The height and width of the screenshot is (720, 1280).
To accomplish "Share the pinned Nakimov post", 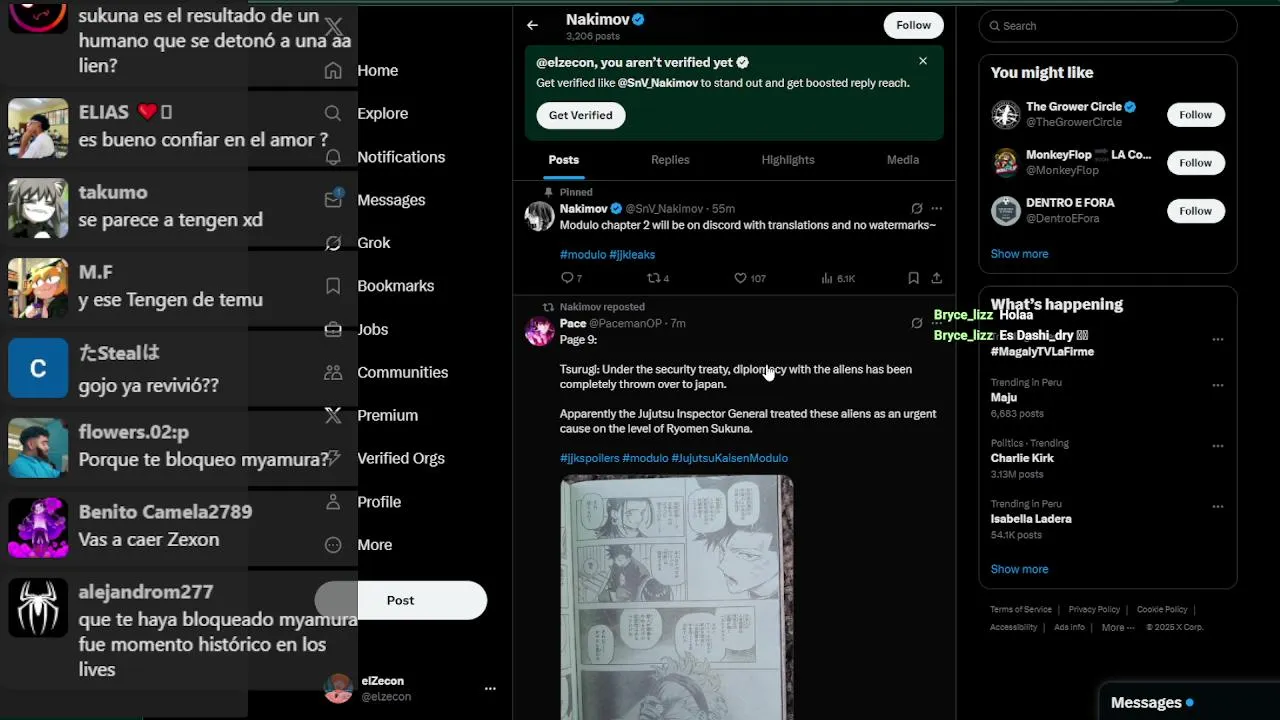I will (x=936, y=278).
